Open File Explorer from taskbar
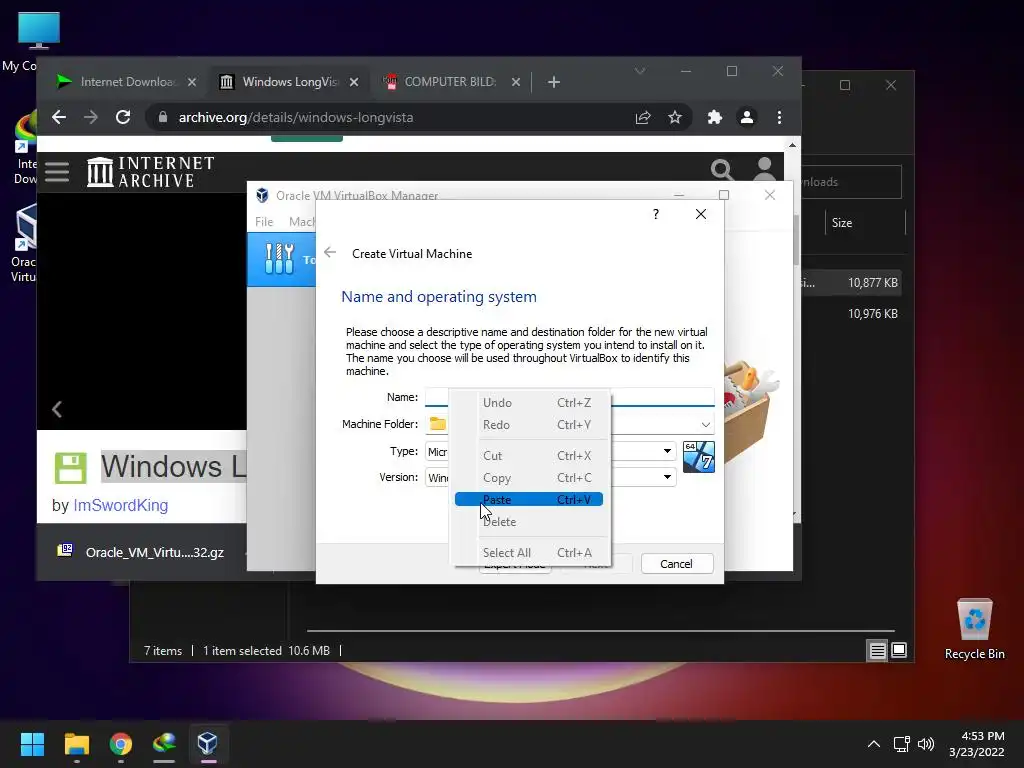Image resolution: width=1024 pixels, height=768 pixels. click(x=76, y=744)
